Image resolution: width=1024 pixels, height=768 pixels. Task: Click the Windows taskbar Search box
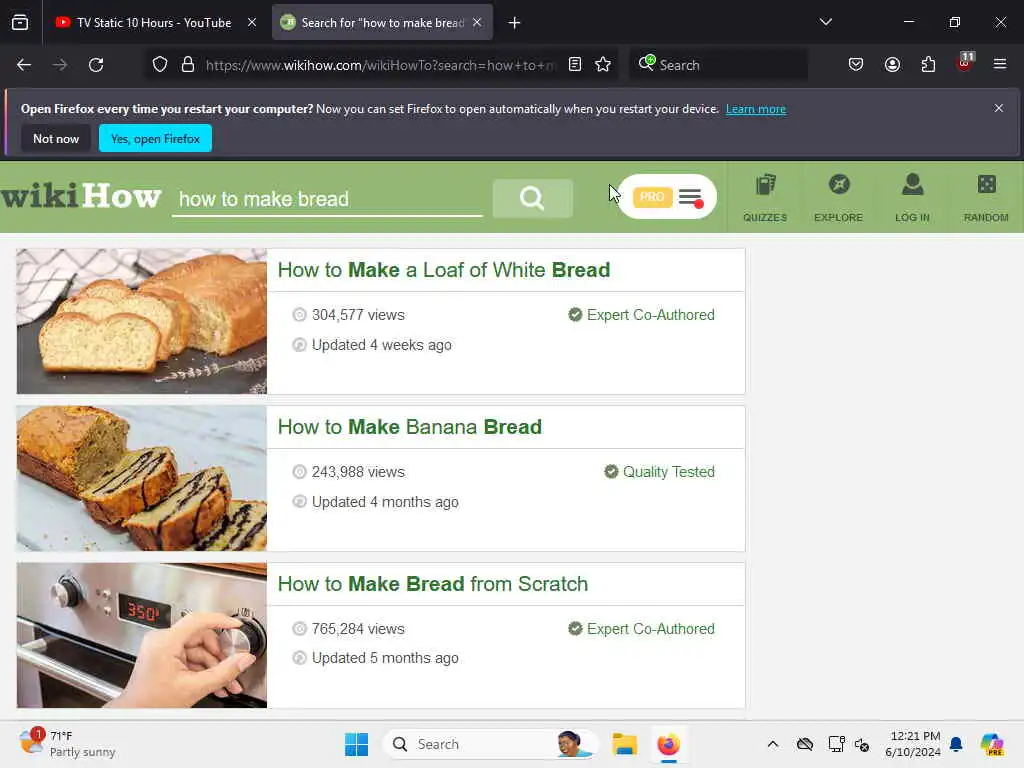tap(490, 744)
